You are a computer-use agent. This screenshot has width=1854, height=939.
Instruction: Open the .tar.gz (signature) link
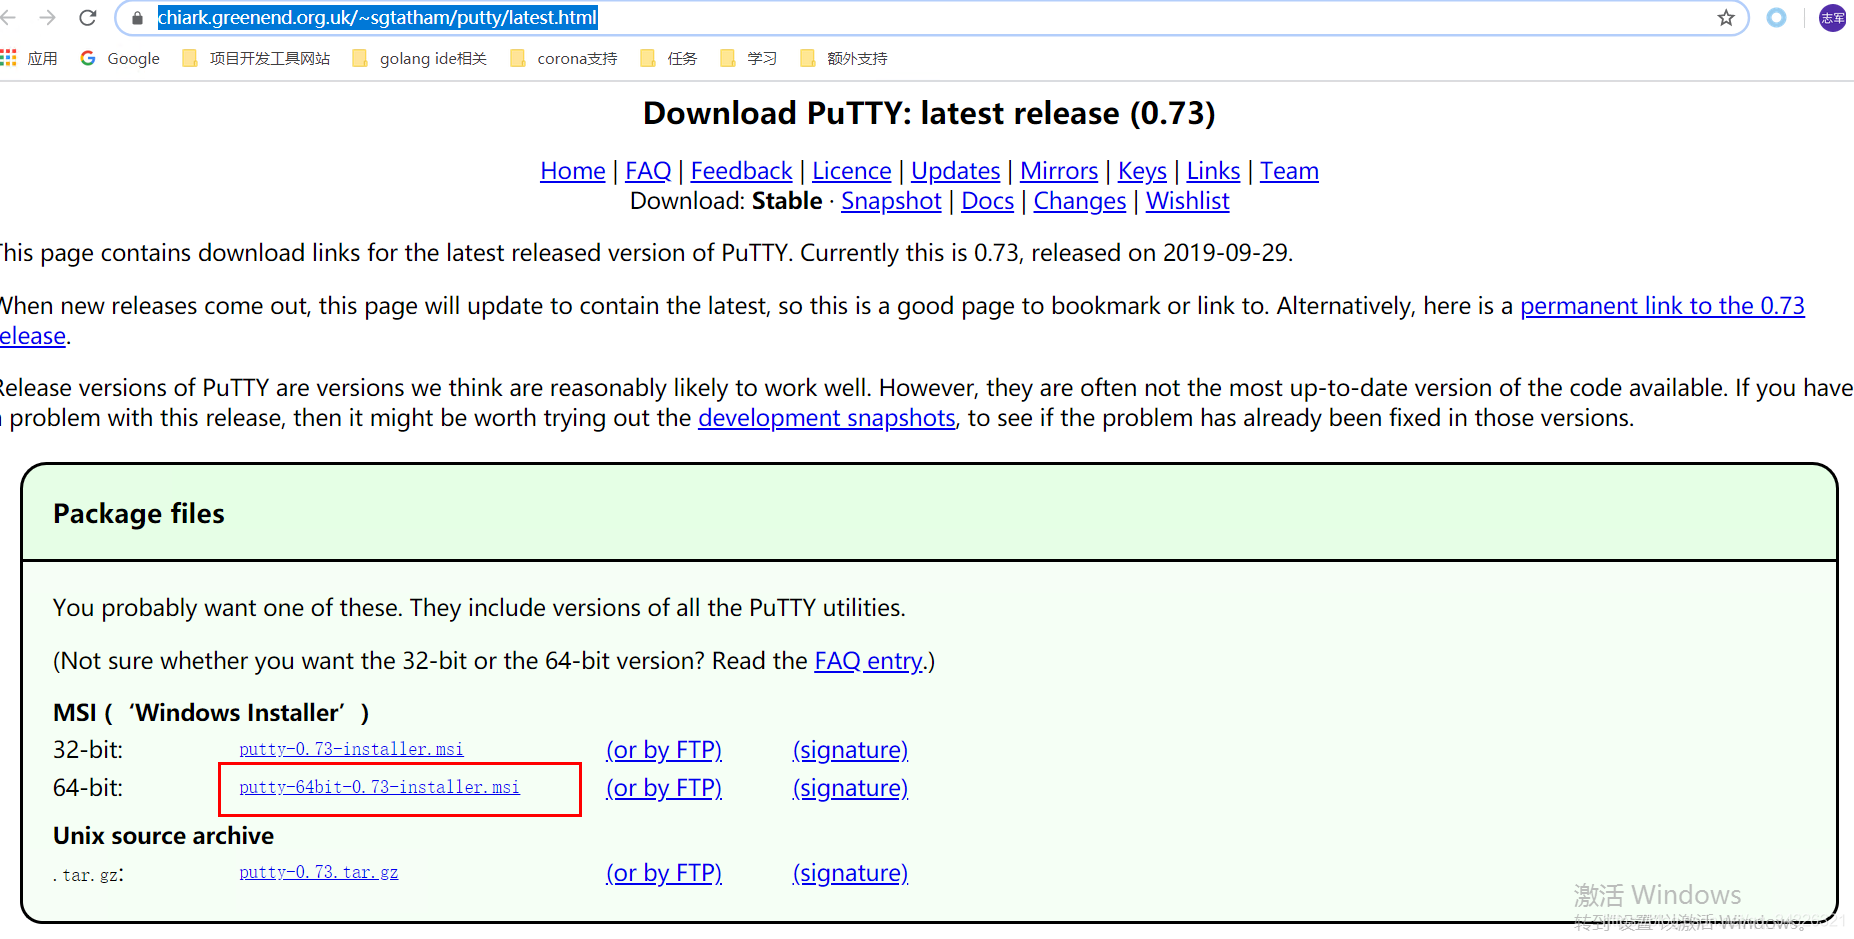[x=850, y=873]
